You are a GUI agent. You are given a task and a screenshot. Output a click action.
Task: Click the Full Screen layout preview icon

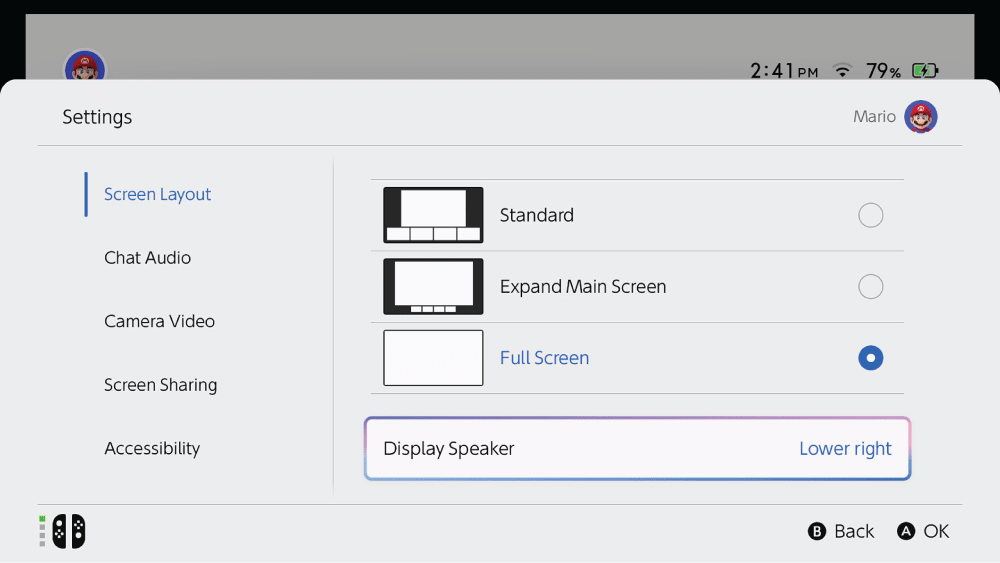click(433, 358)
